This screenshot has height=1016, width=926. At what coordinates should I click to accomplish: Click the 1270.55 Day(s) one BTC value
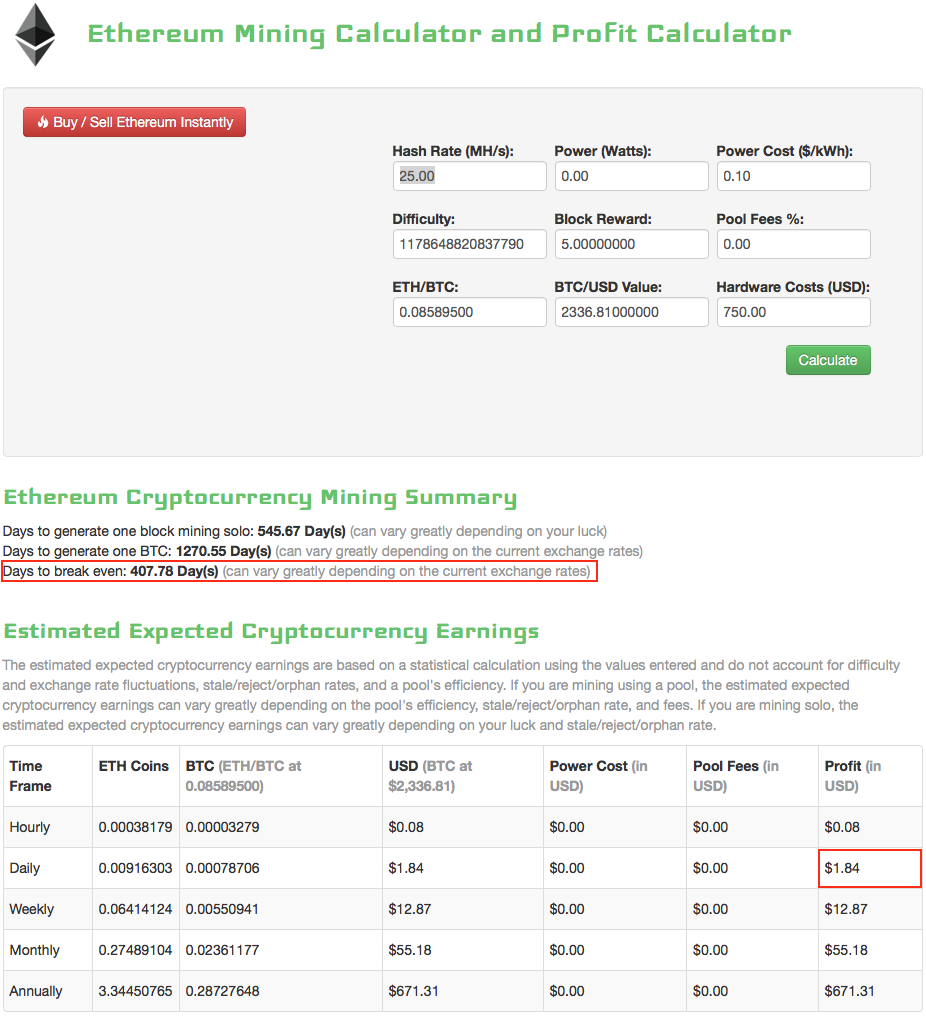click(224, 551)
